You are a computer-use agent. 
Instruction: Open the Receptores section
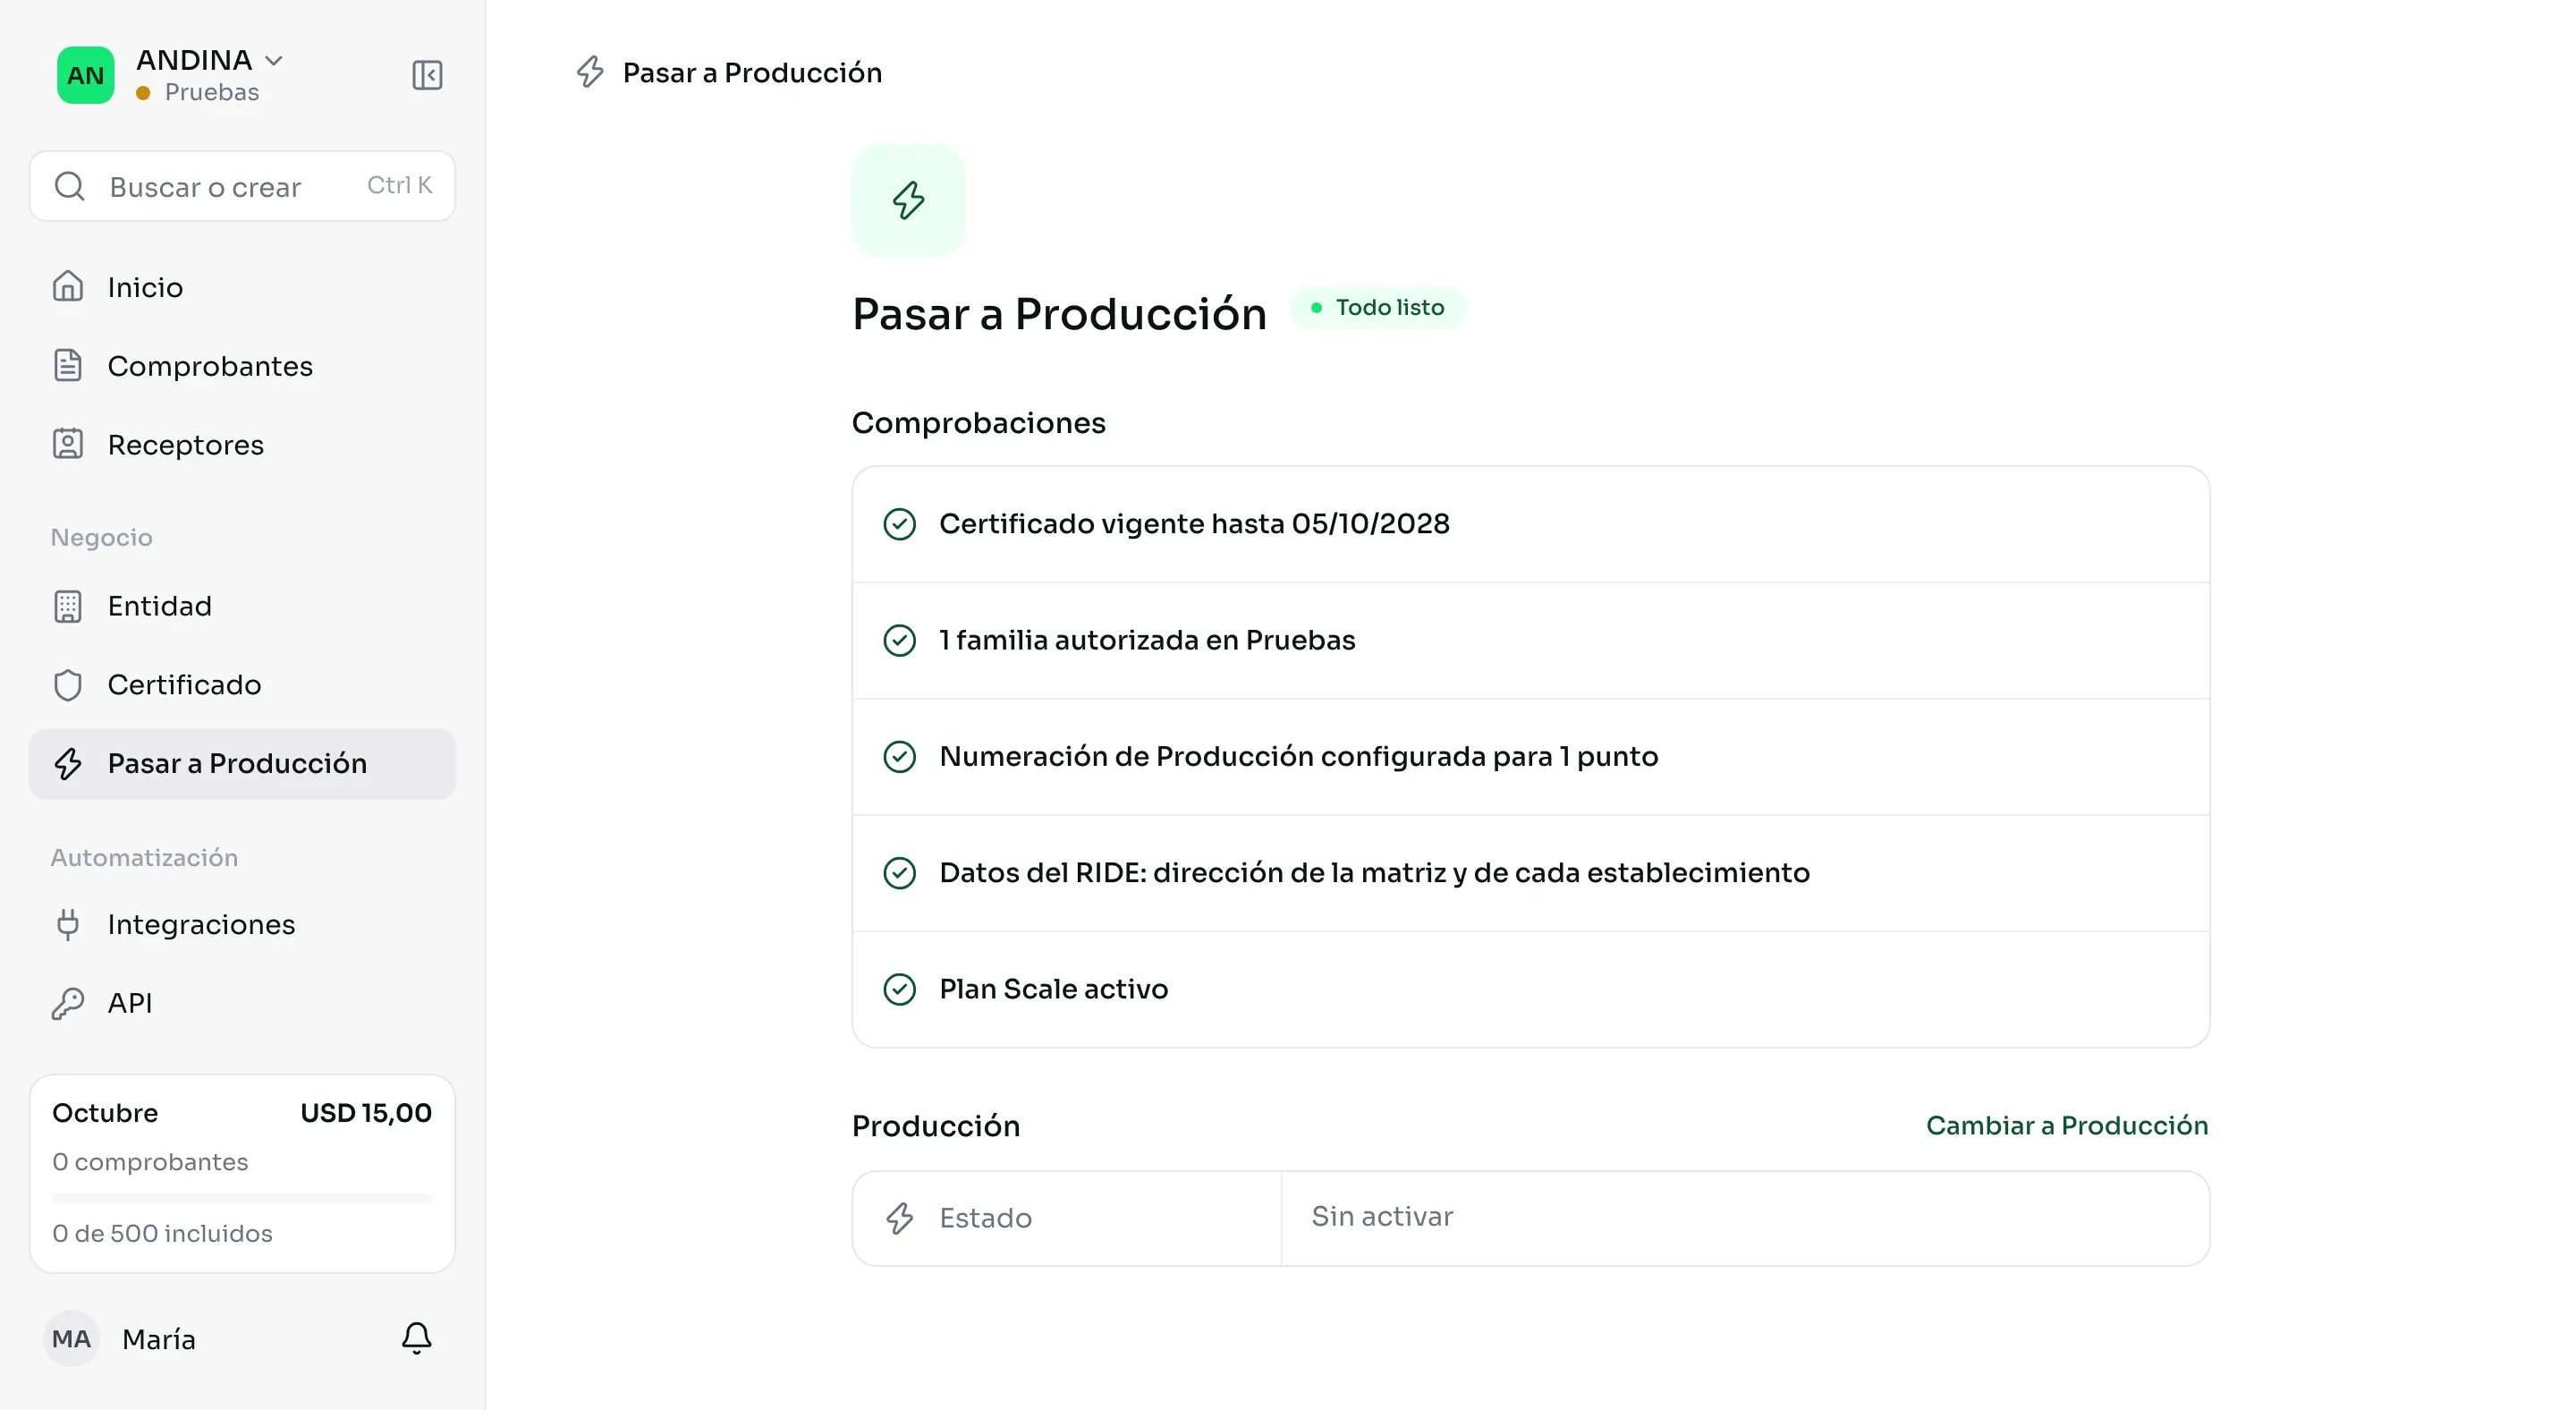click(x=242, y=444)
